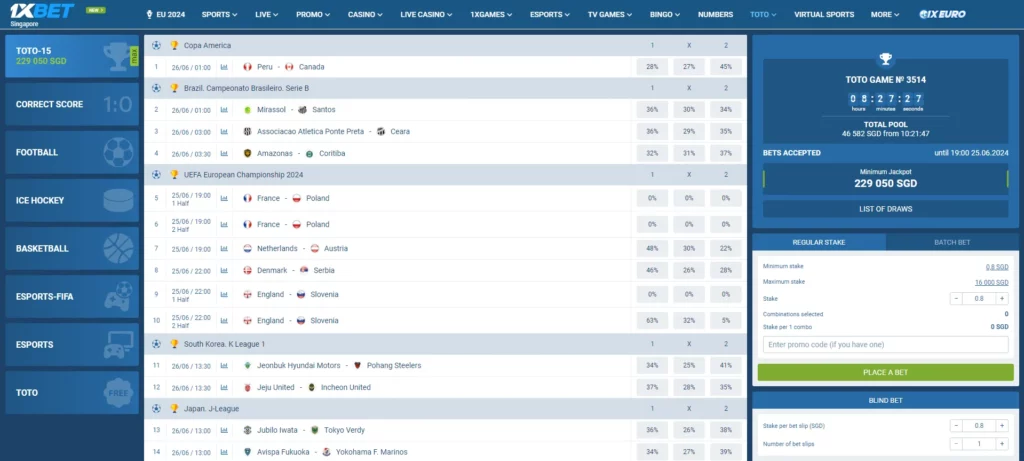Show stats icon for Amazonas - Coritiba match
Screen dimensions: 1024x461
pyautogui.click(x=224, y=153)
